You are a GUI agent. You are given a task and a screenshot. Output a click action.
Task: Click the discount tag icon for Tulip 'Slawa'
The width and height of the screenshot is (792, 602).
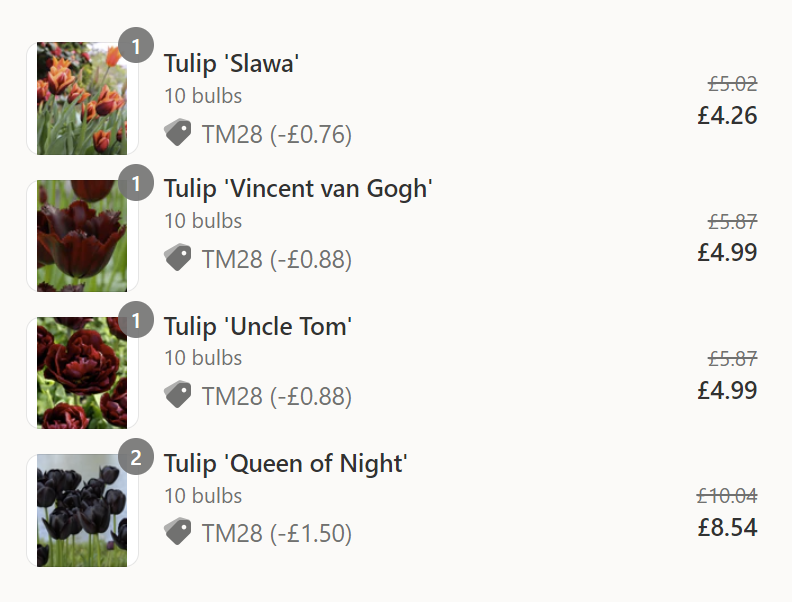pyautogui.click(x=178, y=133)
